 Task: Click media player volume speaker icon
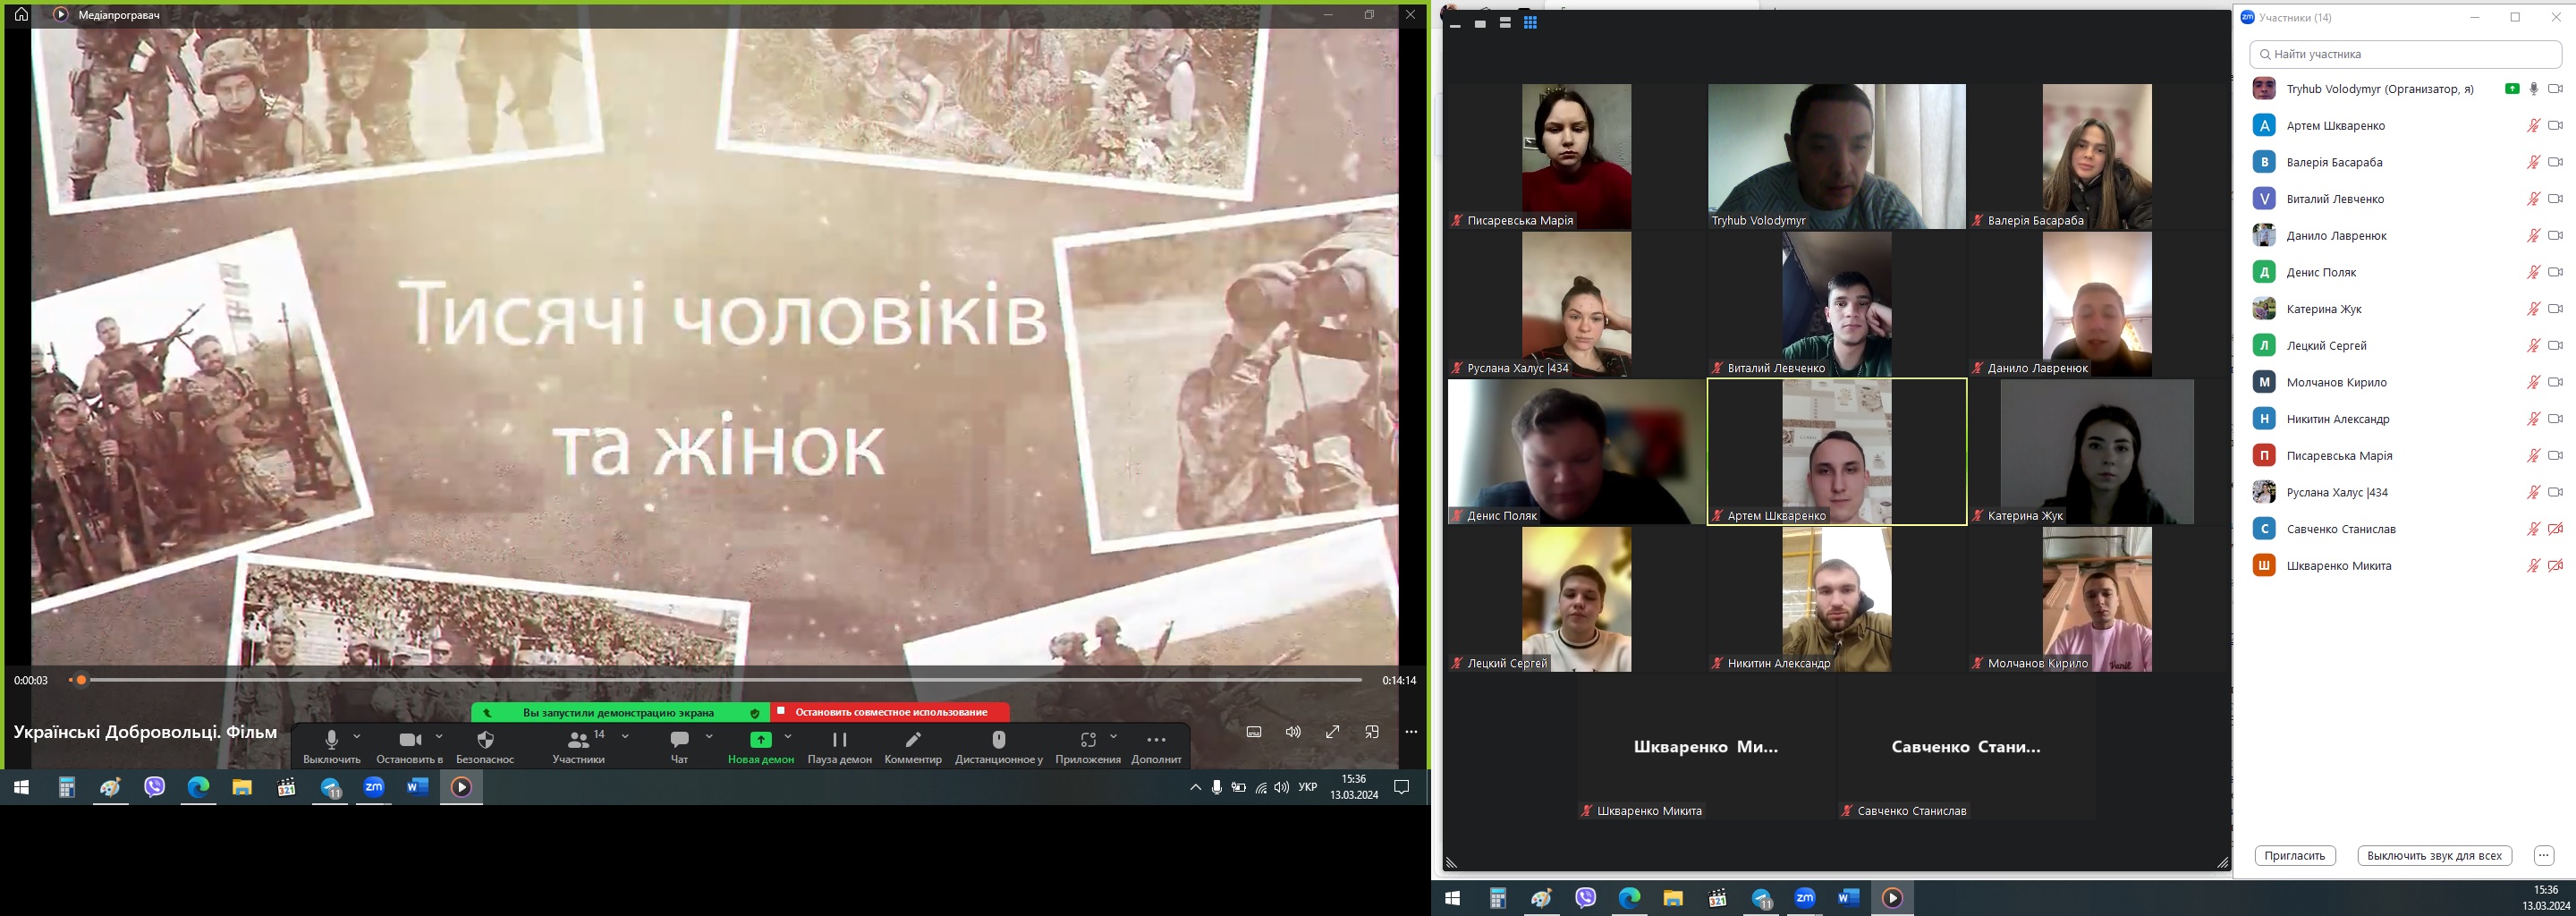[1293, 732]
